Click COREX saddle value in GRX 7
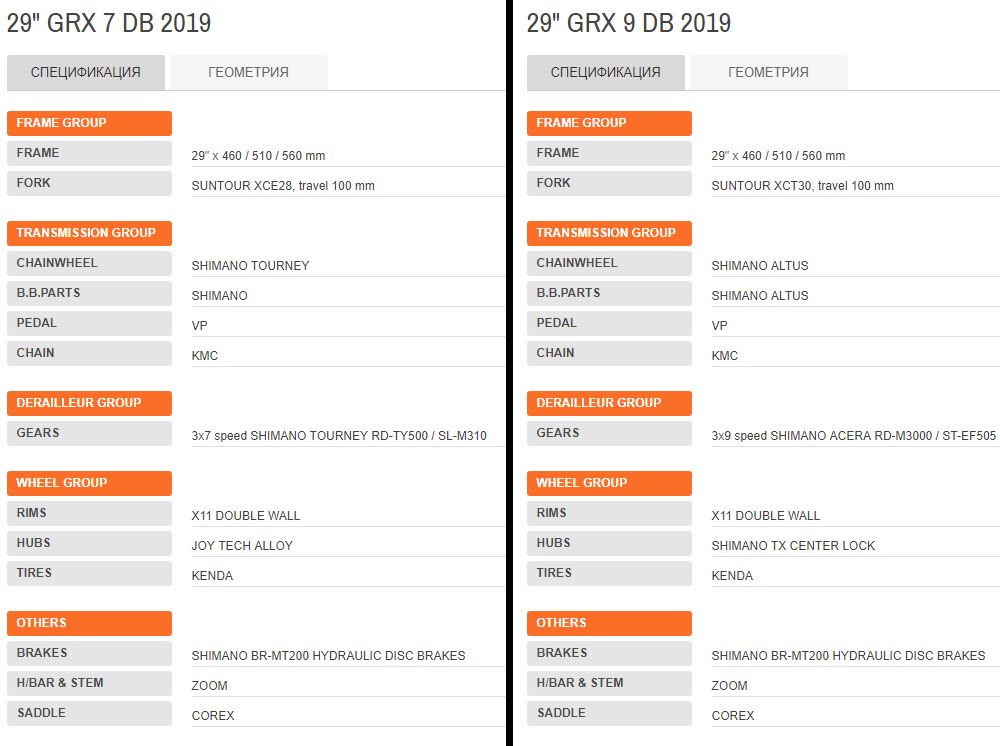1000x746 pixels. (x=213, y=715)
